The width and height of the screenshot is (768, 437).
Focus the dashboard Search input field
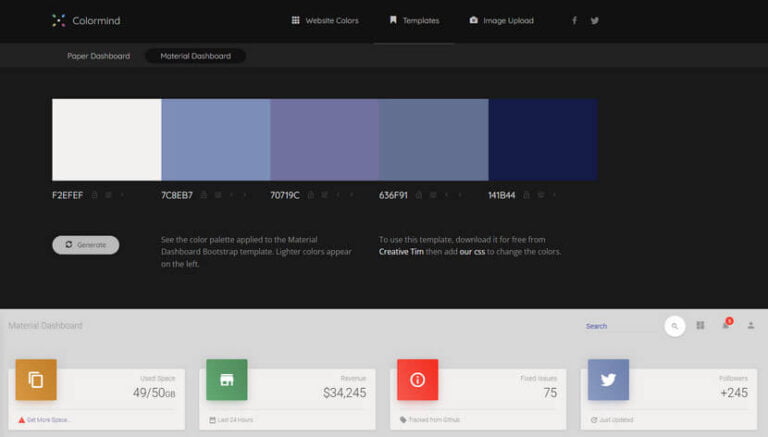[x=621, y=326]
